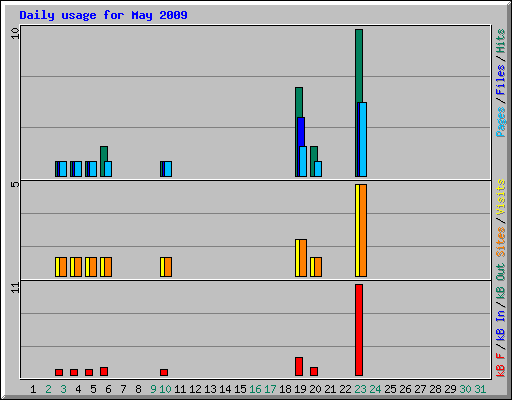Click the tall green Hits bar for day 23
512x400 pixels.
(x=359, y=66)
